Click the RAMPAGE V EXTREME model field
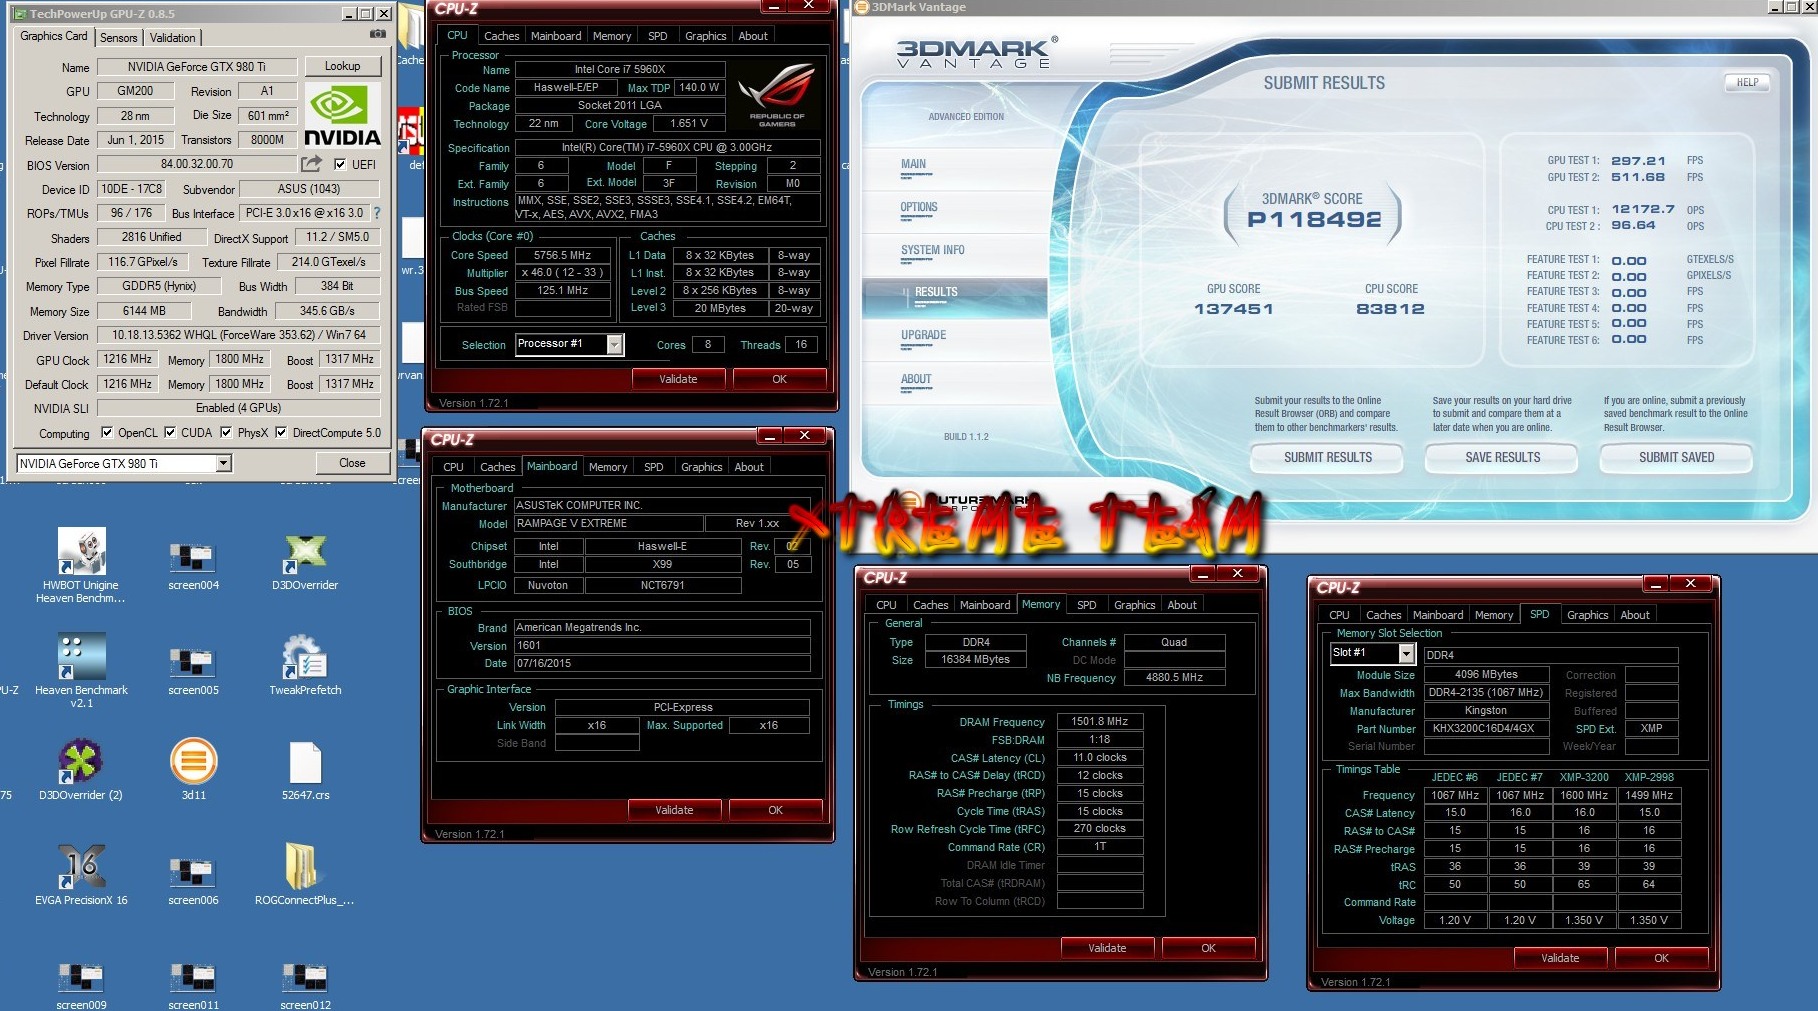Screen dimensions: 1818x1011 (x=608, y=523)
